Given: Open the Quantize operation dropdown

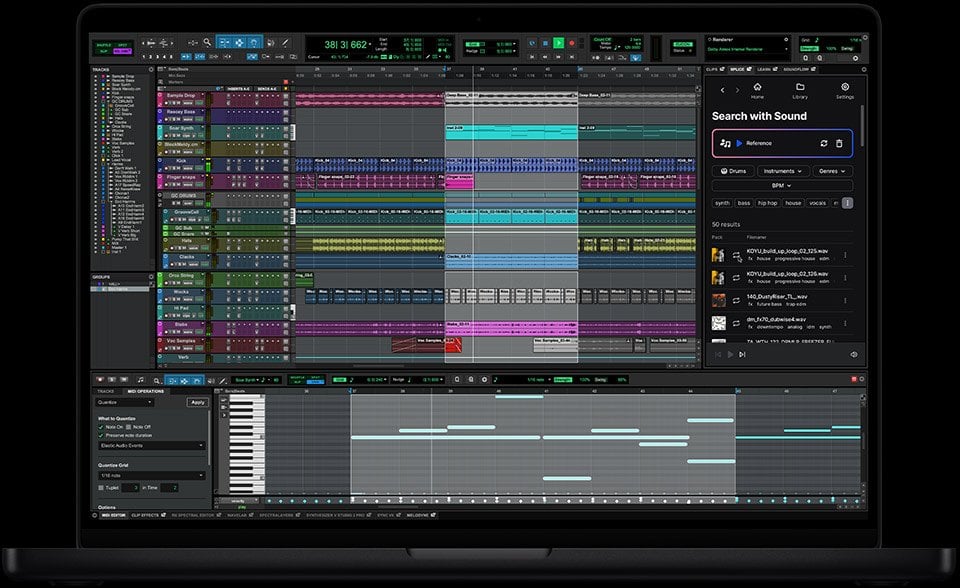Looking at the screenshot, I should [x=125, y=402].
